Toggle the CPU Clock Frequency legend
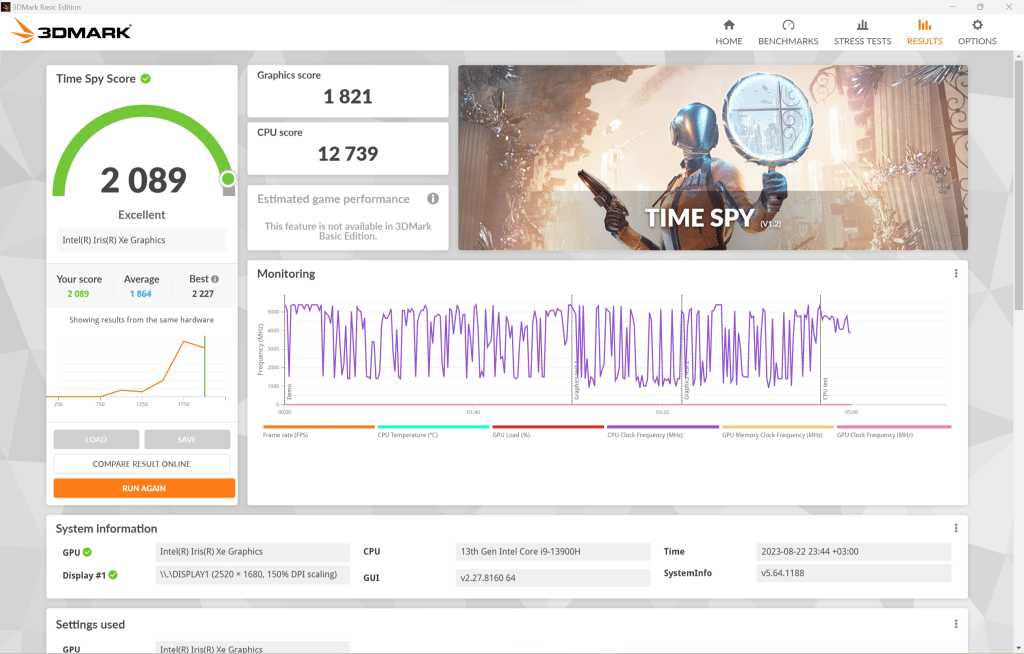The height and width of the screenshot is (654, 1024). click(663, 431)
